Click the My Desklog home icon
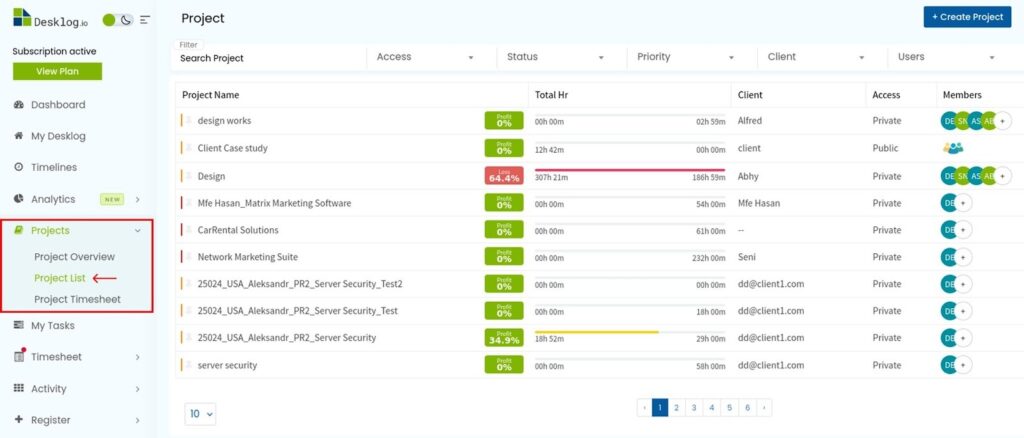Screen dimensions: 1024x438 [x=19, y=136]
